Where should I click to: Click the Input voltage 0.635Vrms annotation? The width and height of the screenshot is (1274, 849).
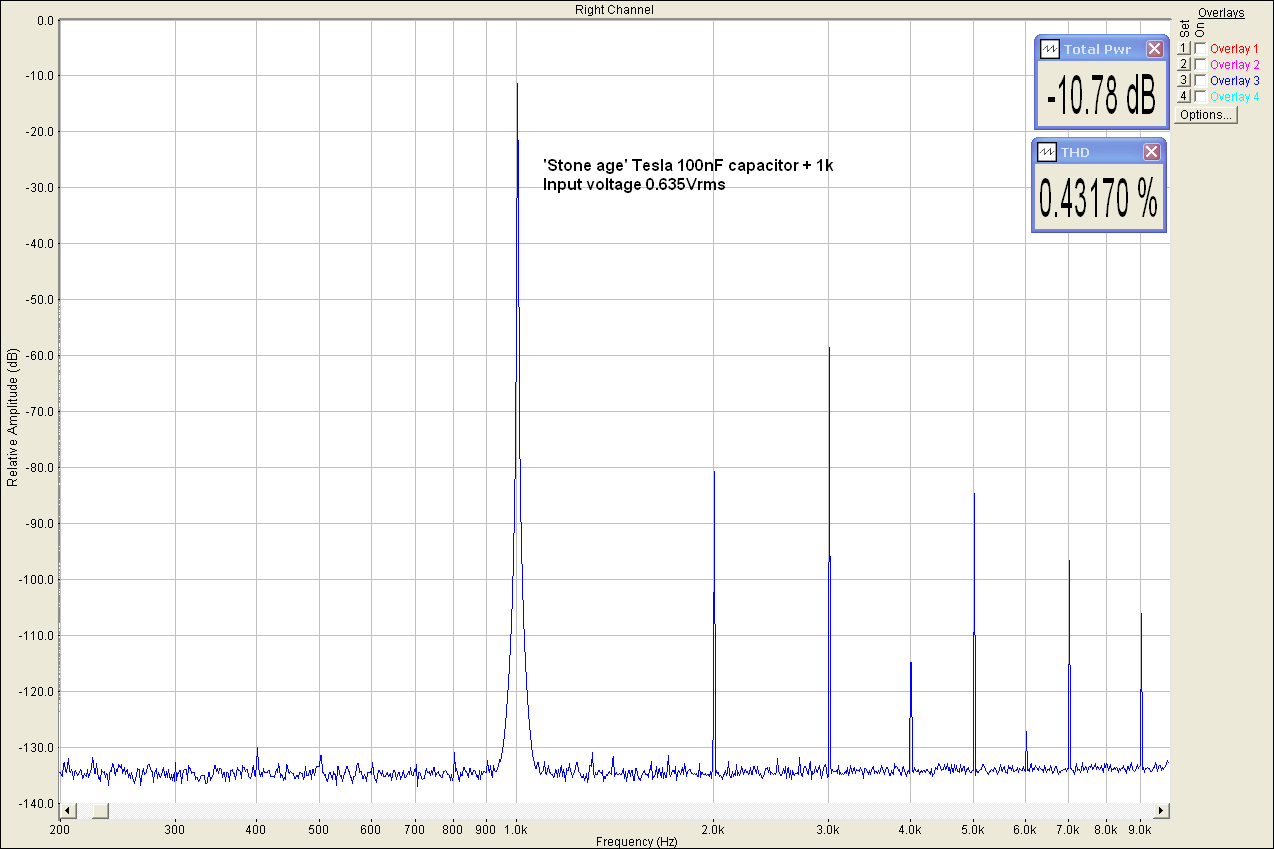(634, 184)
